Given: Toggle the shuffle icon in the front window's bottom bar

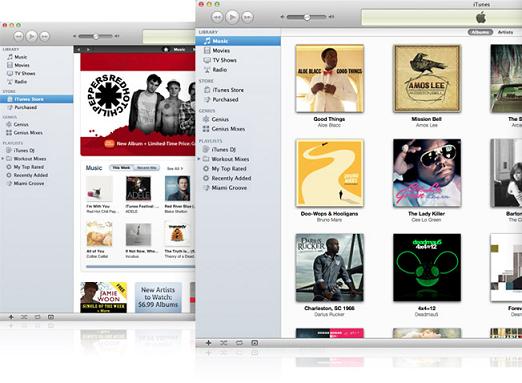Looking at the screenshot, I should coord(224,343).
